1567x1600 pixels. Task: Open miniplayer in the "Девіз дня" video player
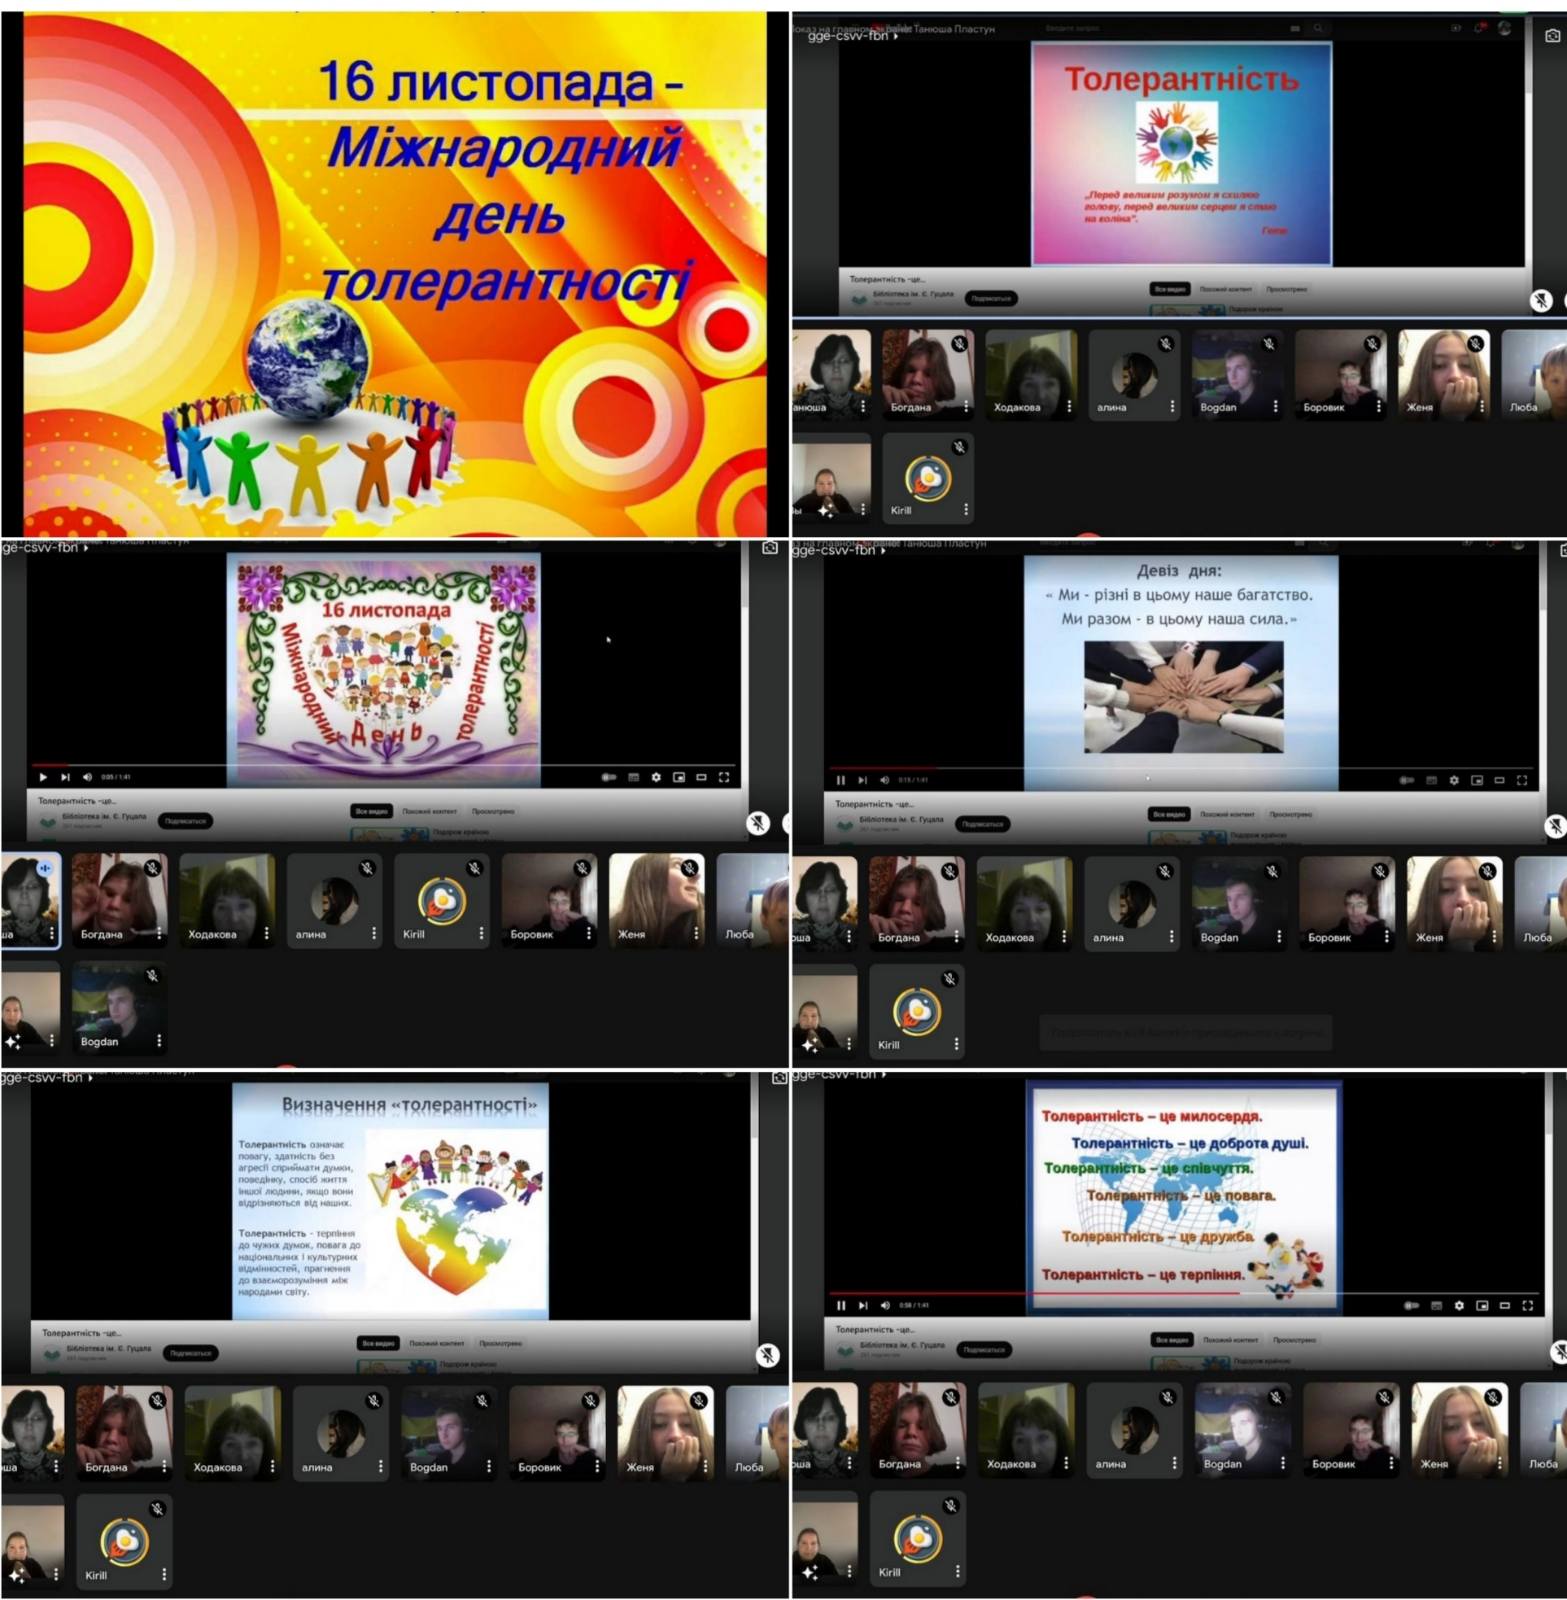point(1477,780)
